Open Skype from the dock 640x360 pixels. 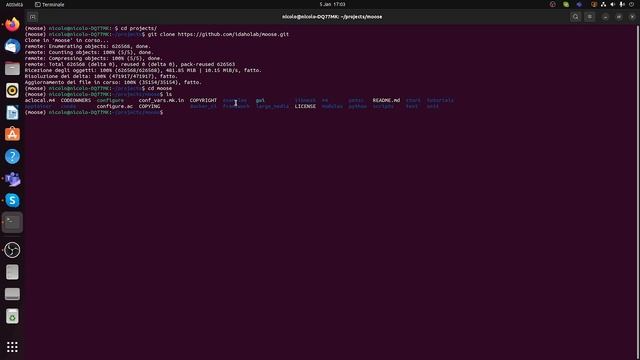tap(12, 200)
